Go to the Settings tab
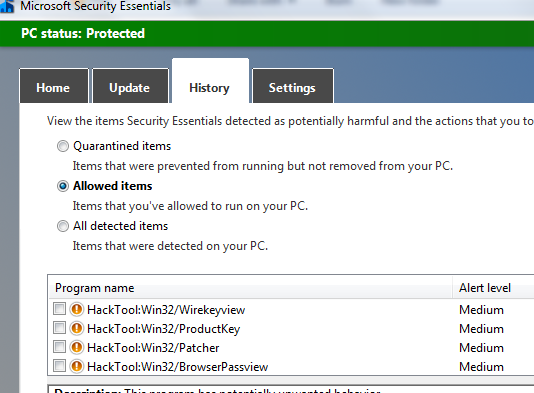 (x=293, y=86)
